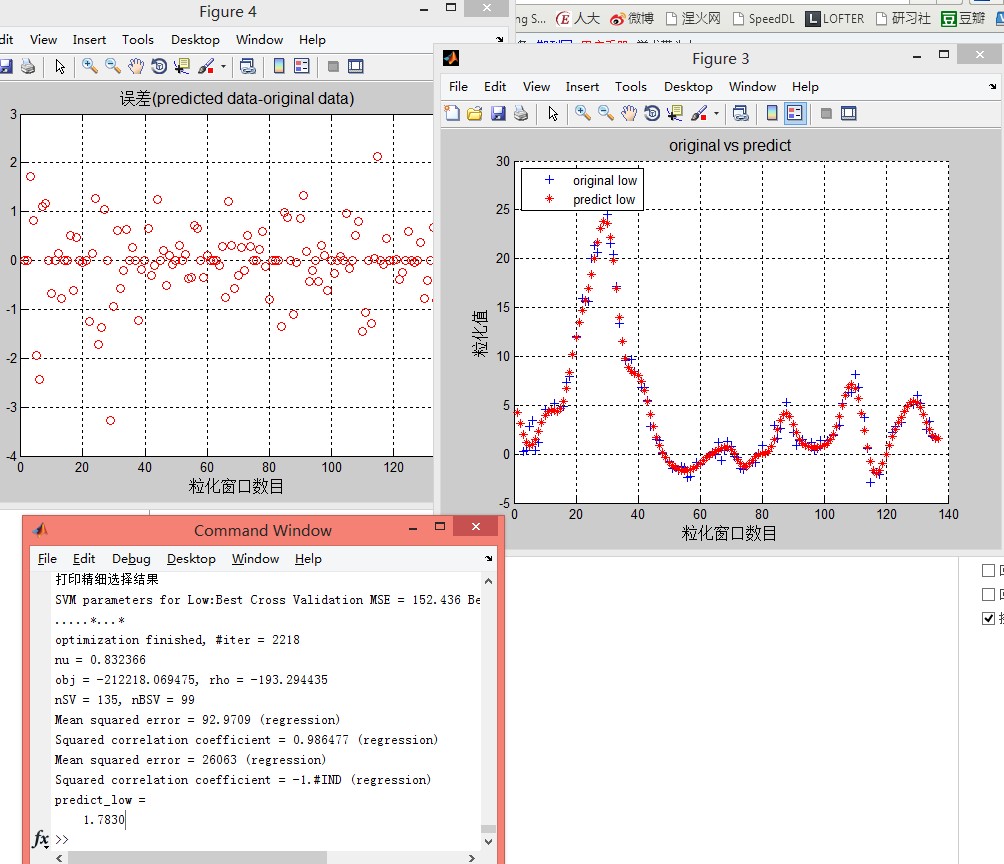Viewport: 1004px width, 864px height.
Task: Check the empty checkbox at the right edge
Action: 988,570
